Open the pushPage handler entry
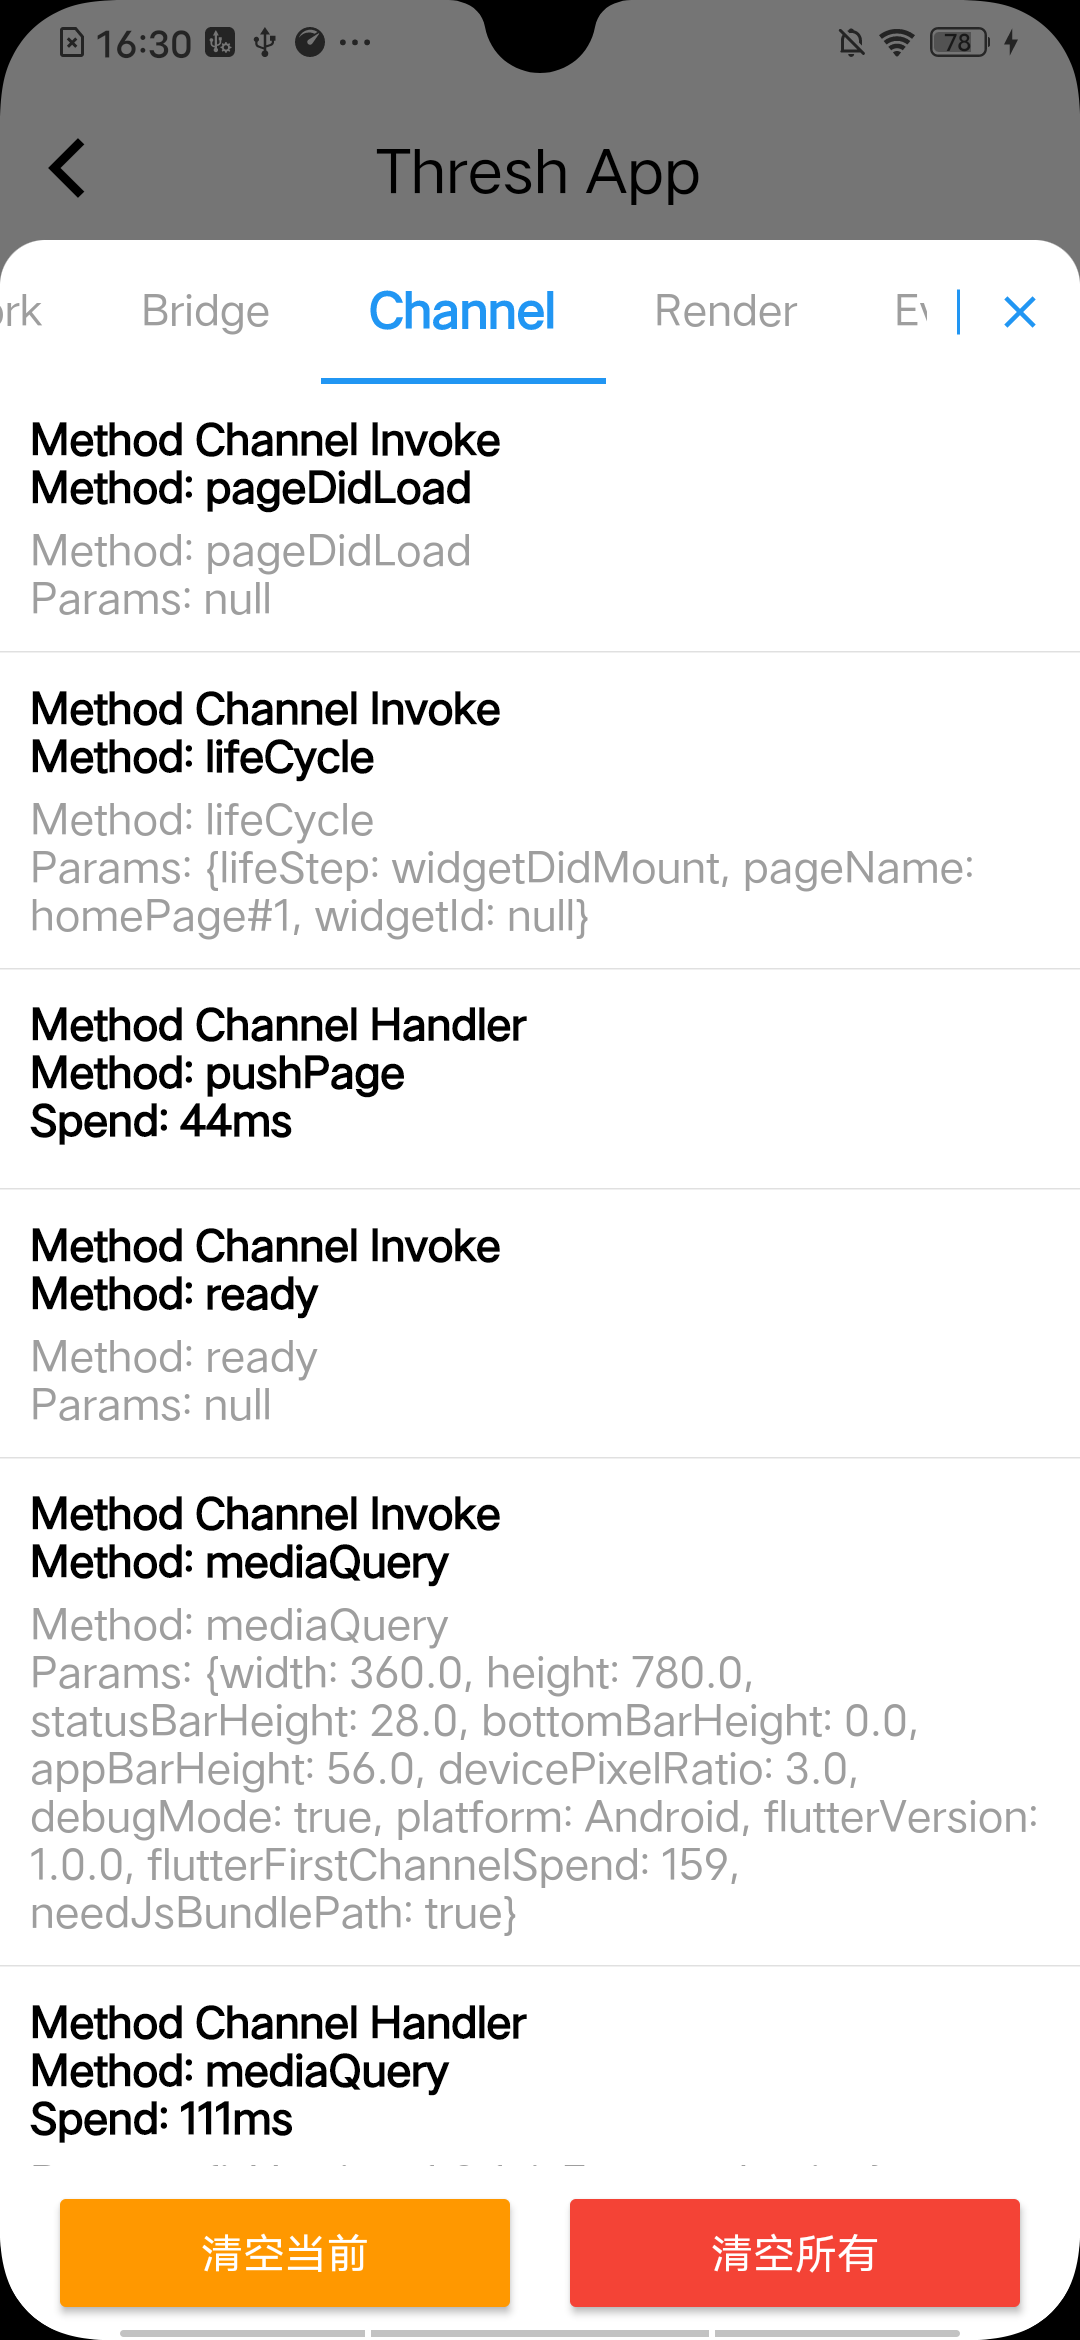The width and height of the screenshot is (1080, 2340). point(540,1079)
